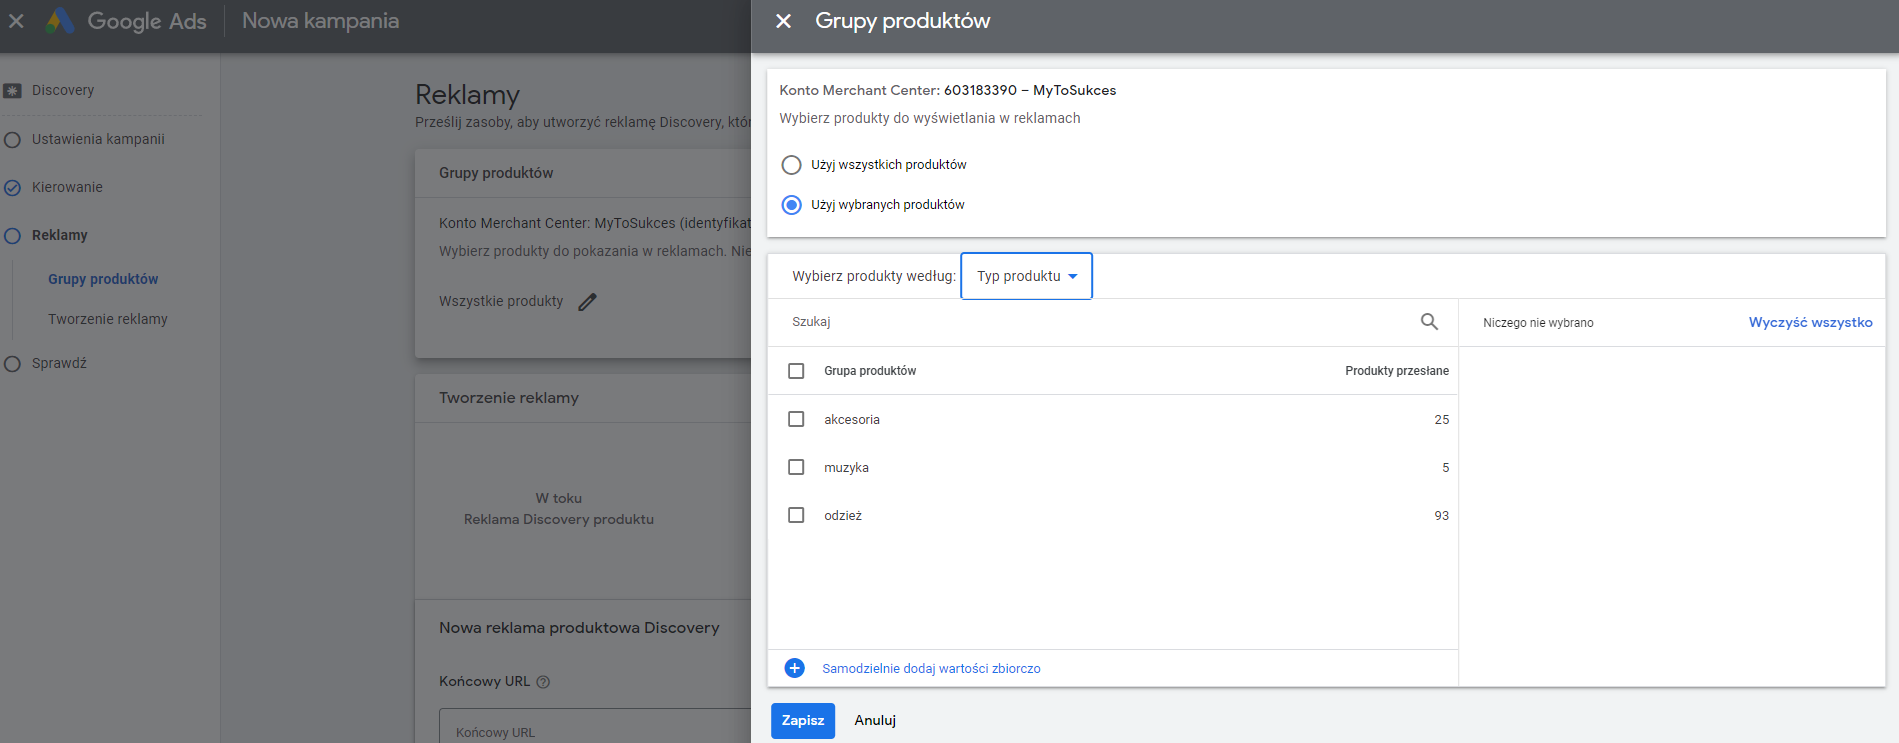Close the Grupy produktów panel
The width and height of the screenshot is (1899, 743).
pyautogui.click(x=784, y=21)
